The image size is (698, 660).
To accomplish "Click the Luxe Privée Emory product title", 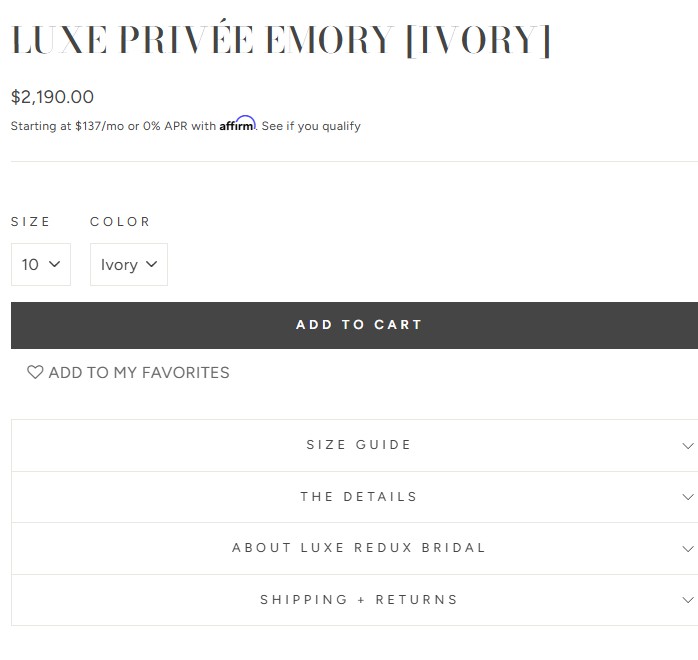I will pyautogui.click(x=280, y=40).
